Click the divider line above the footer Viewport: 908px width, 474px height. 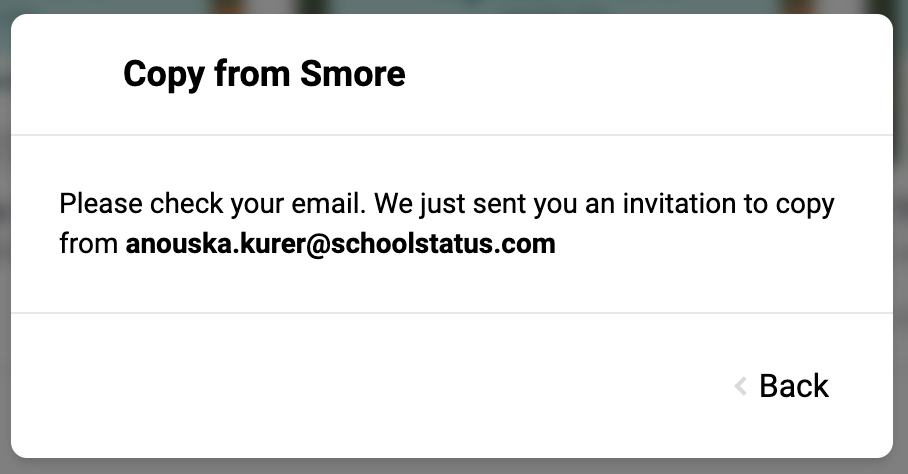pos(452,313)
